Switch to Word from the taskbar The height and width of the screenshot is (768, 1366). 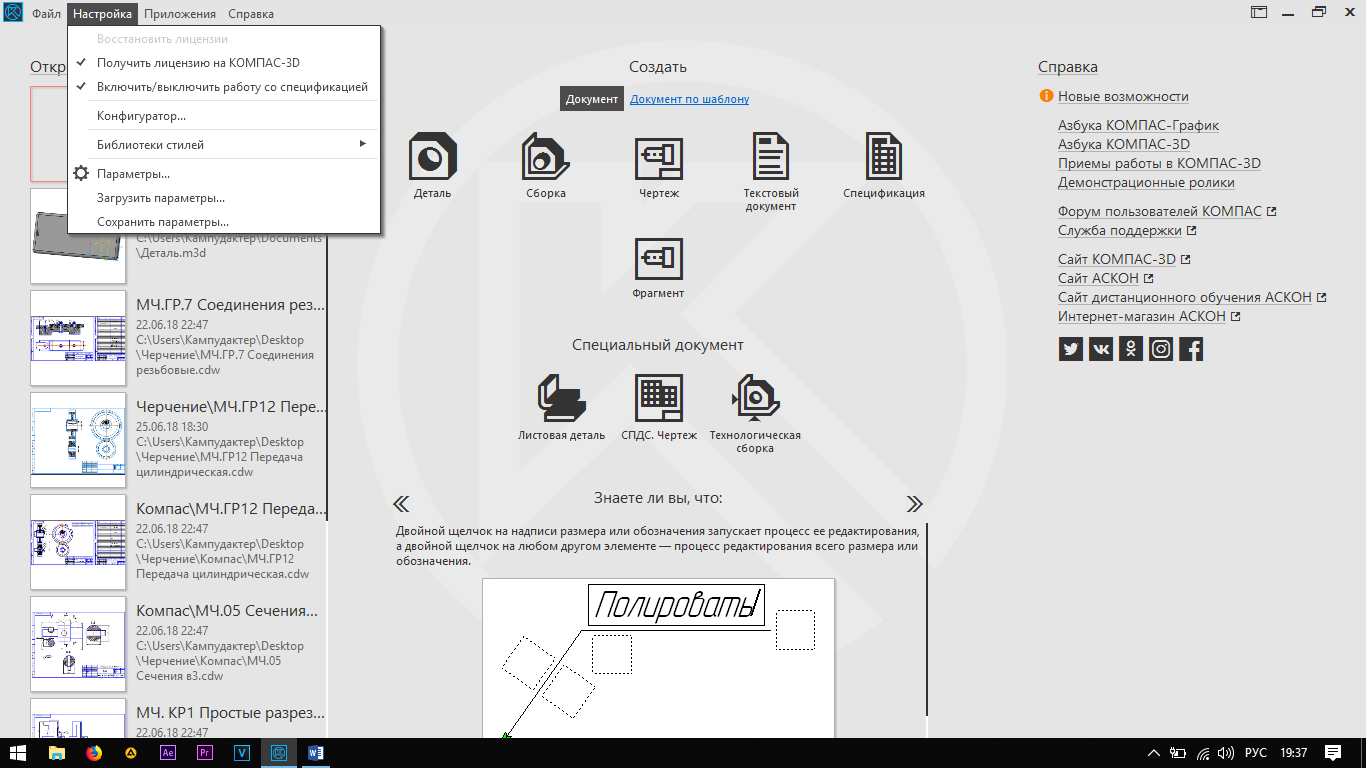pyautogui.click(x=316, y=753)
